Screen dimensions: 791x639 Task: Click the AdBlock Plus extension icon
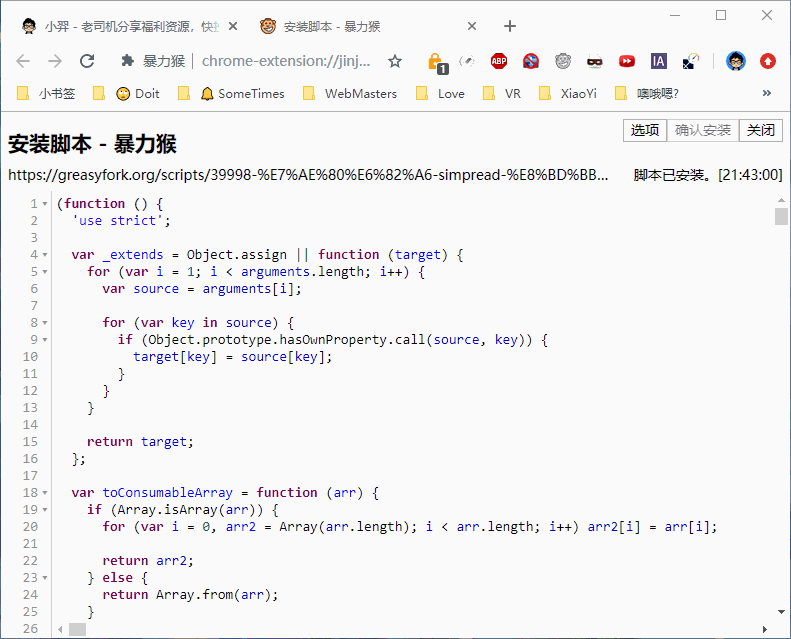[x=498, y=61]
